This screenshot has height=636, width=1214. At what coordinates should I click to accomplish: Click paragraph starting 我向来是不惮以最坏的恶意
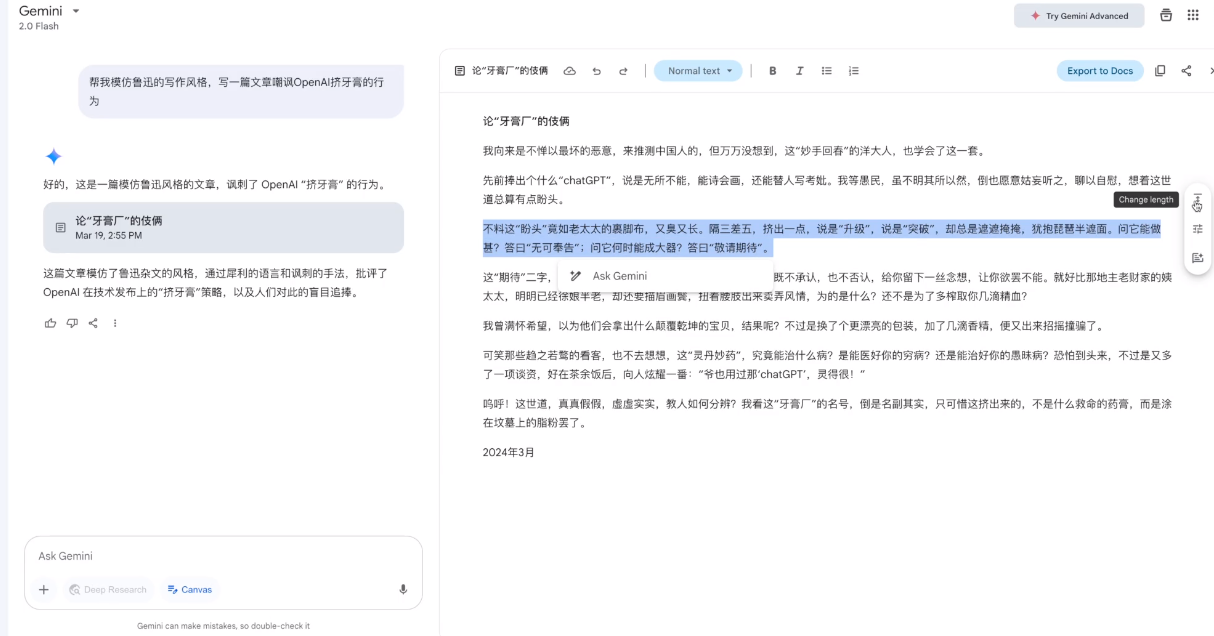[736, 151]
